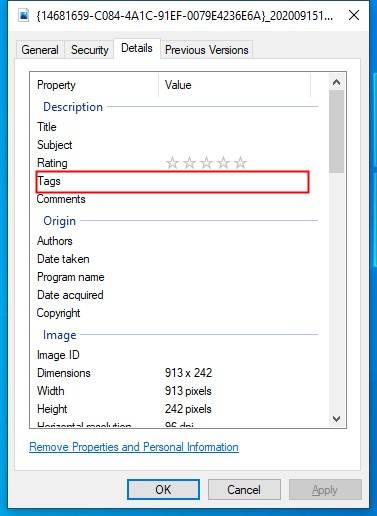Set the rating to one star

[x=172, y=163]
